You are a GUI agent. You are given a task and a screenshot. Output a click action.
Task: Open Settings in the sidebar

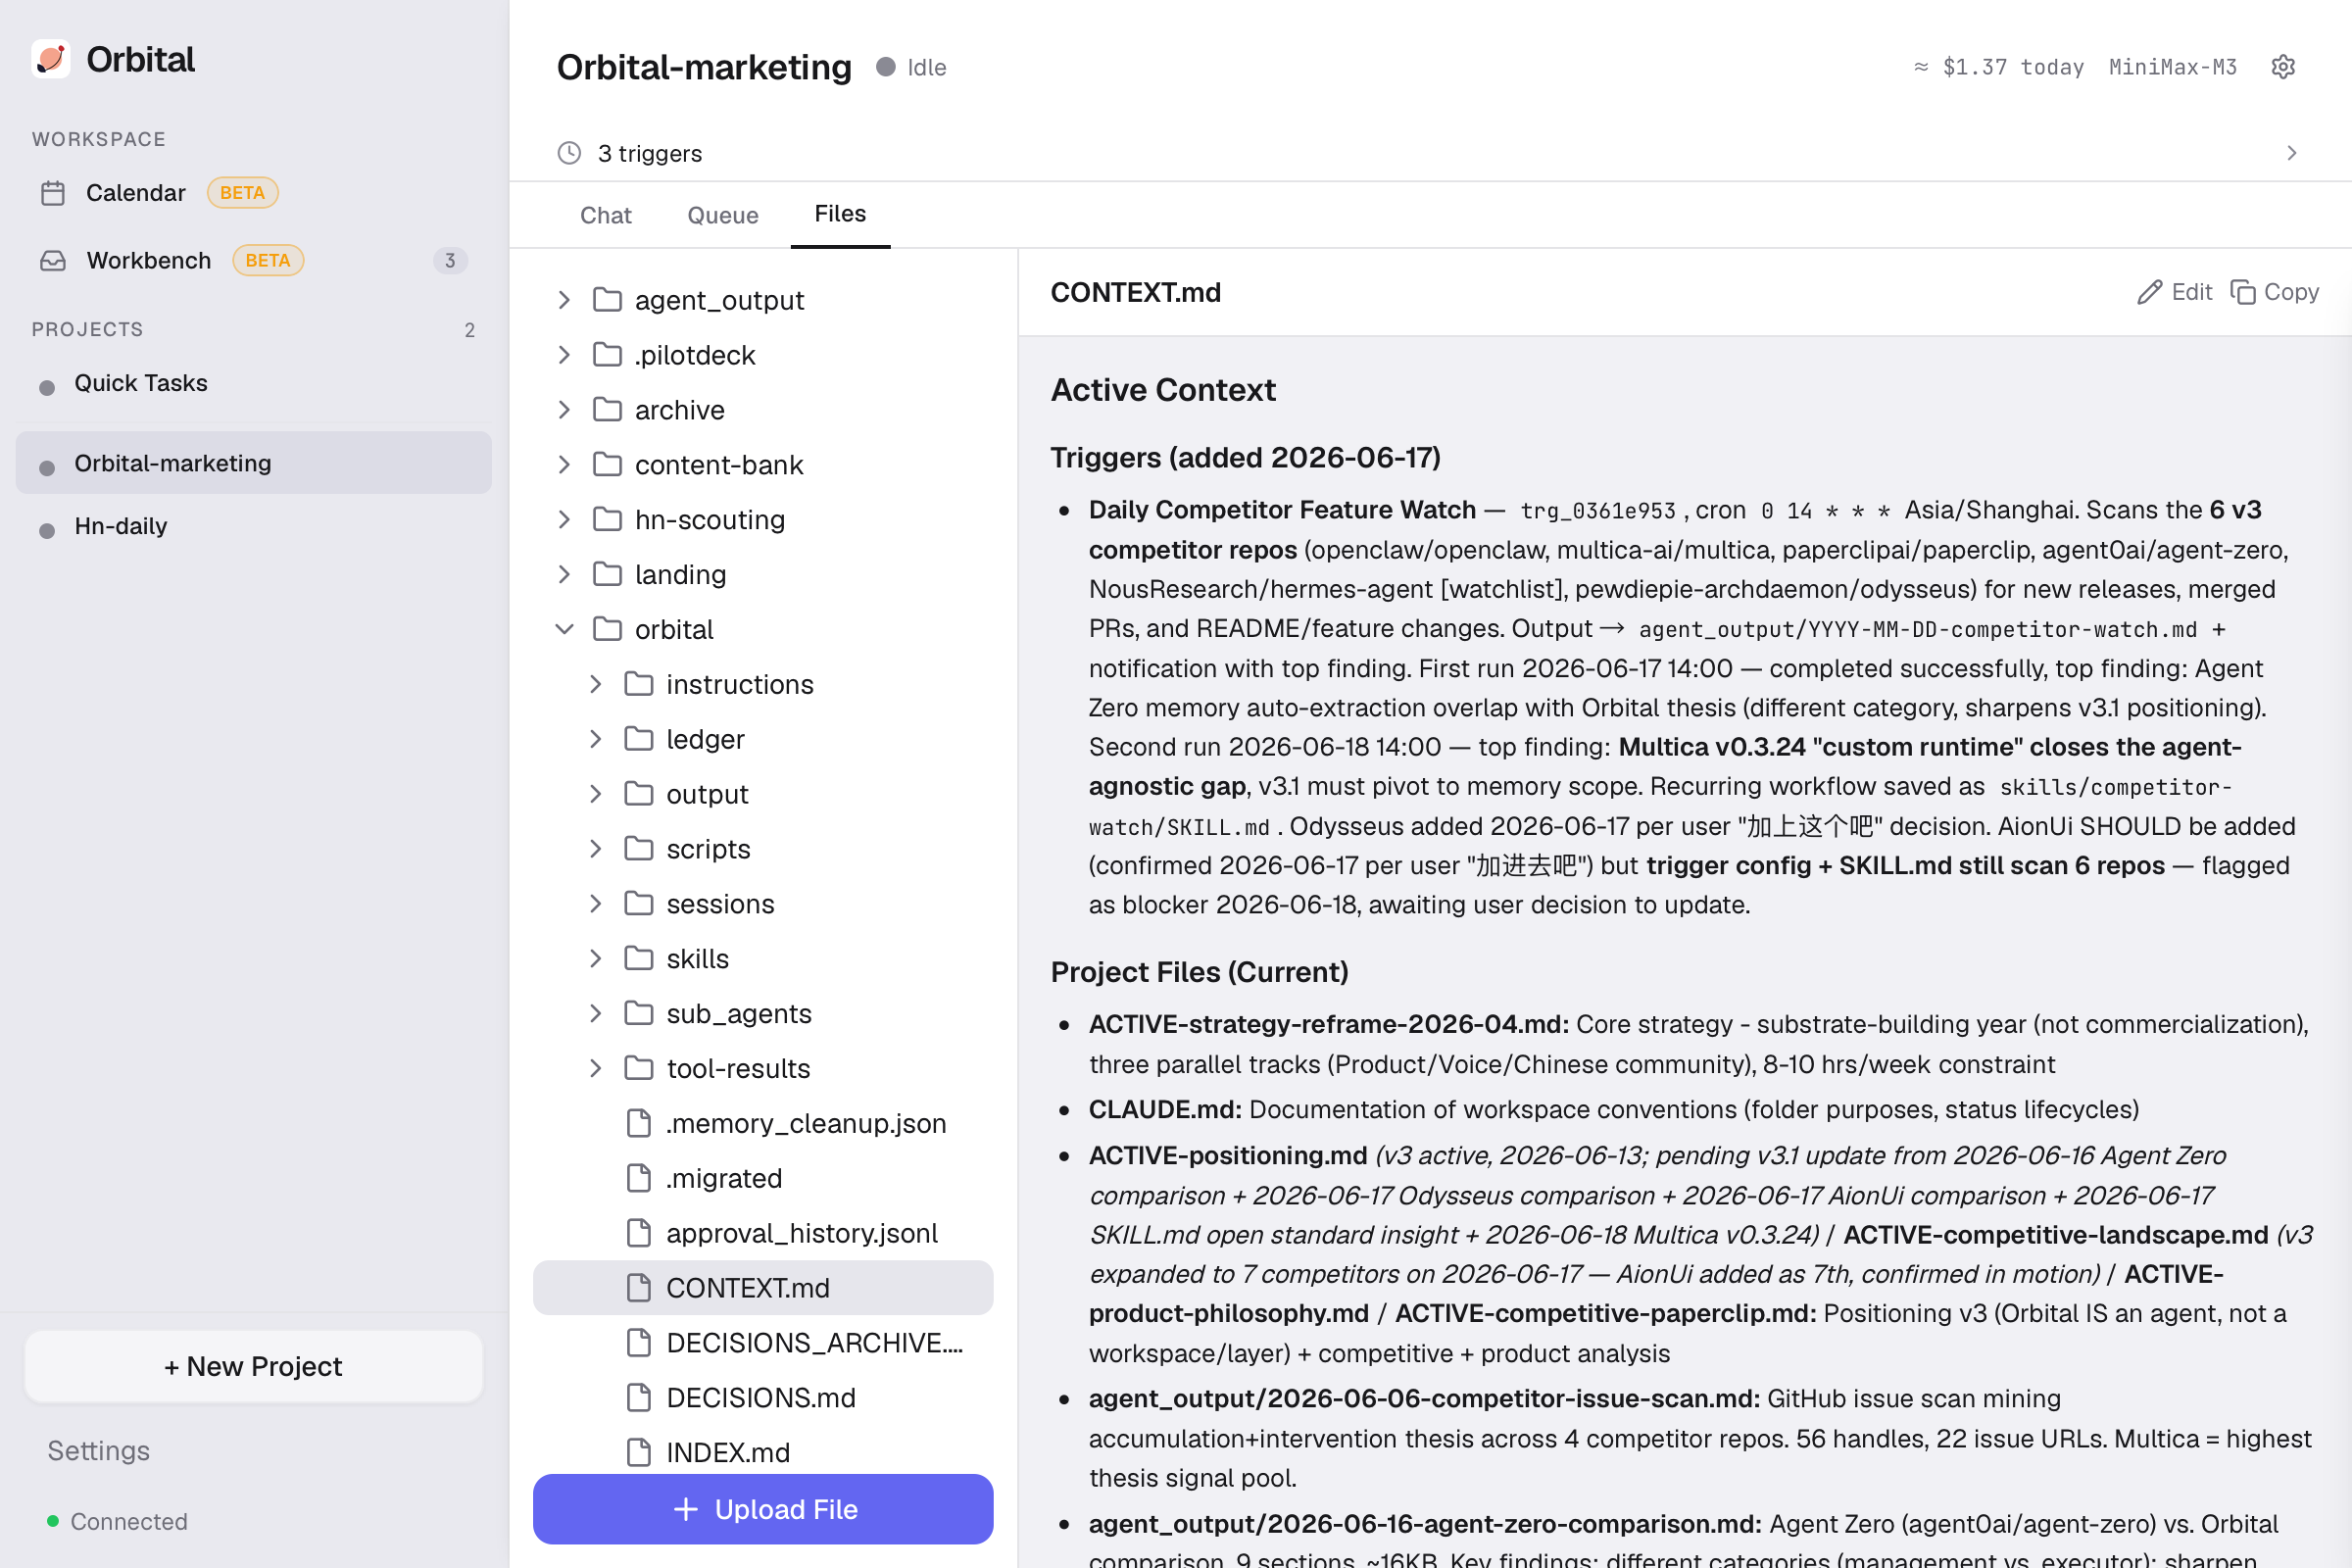[x=99, y=1451]
